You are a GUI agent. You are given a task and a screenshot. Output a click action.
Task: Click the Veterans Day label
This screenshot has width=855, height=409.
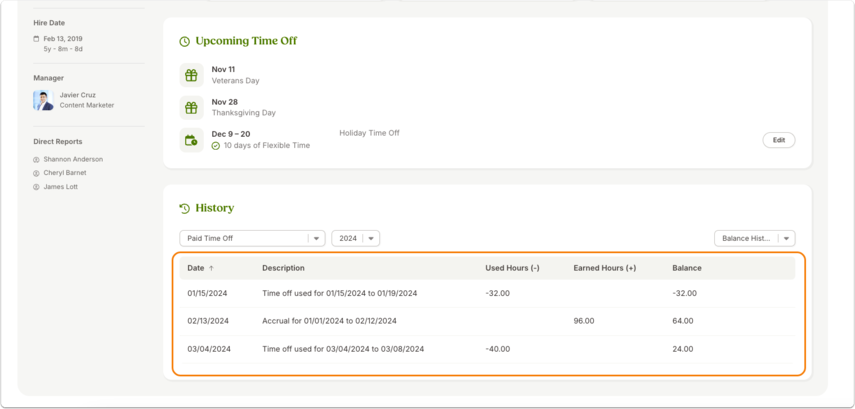click(236, 81)
